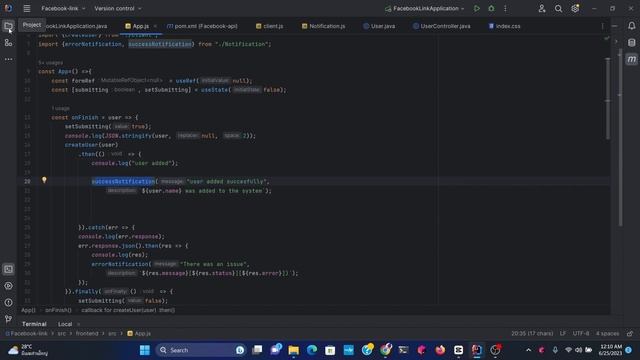Screen dimensions: 640x360
Task: Click App.js in navigation bar path
Action: 139,333
